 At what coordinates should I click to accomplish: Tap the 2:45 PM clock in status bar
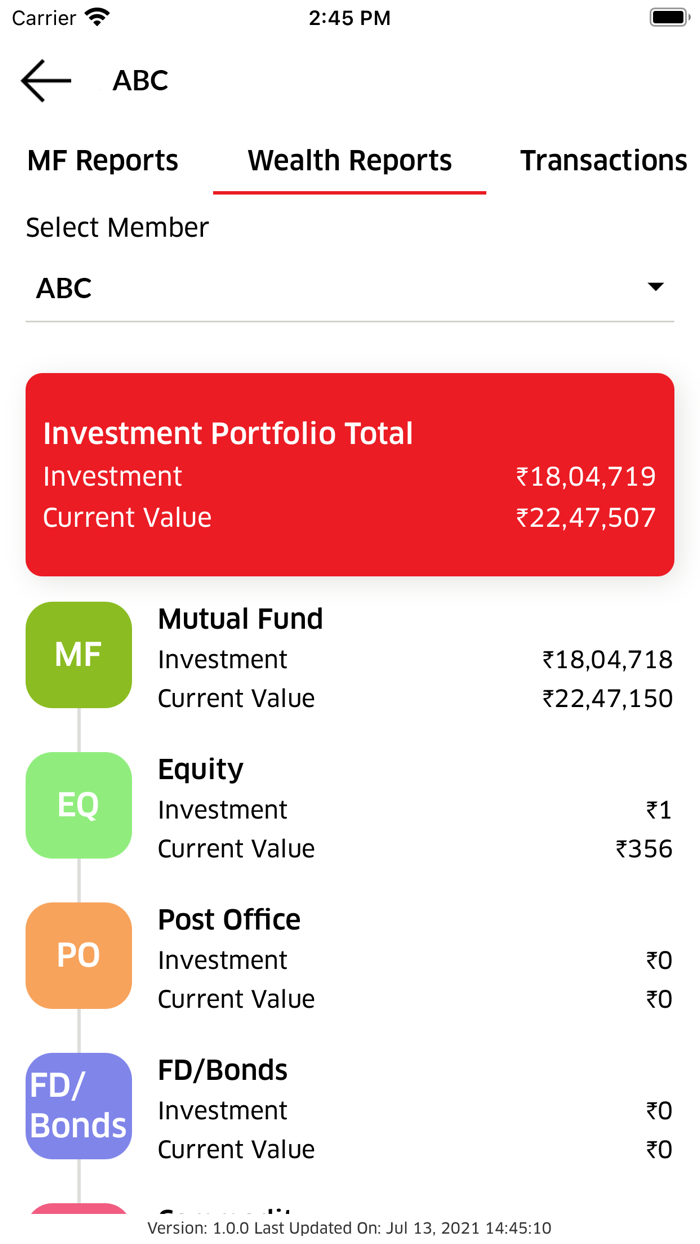pos(350,17)
